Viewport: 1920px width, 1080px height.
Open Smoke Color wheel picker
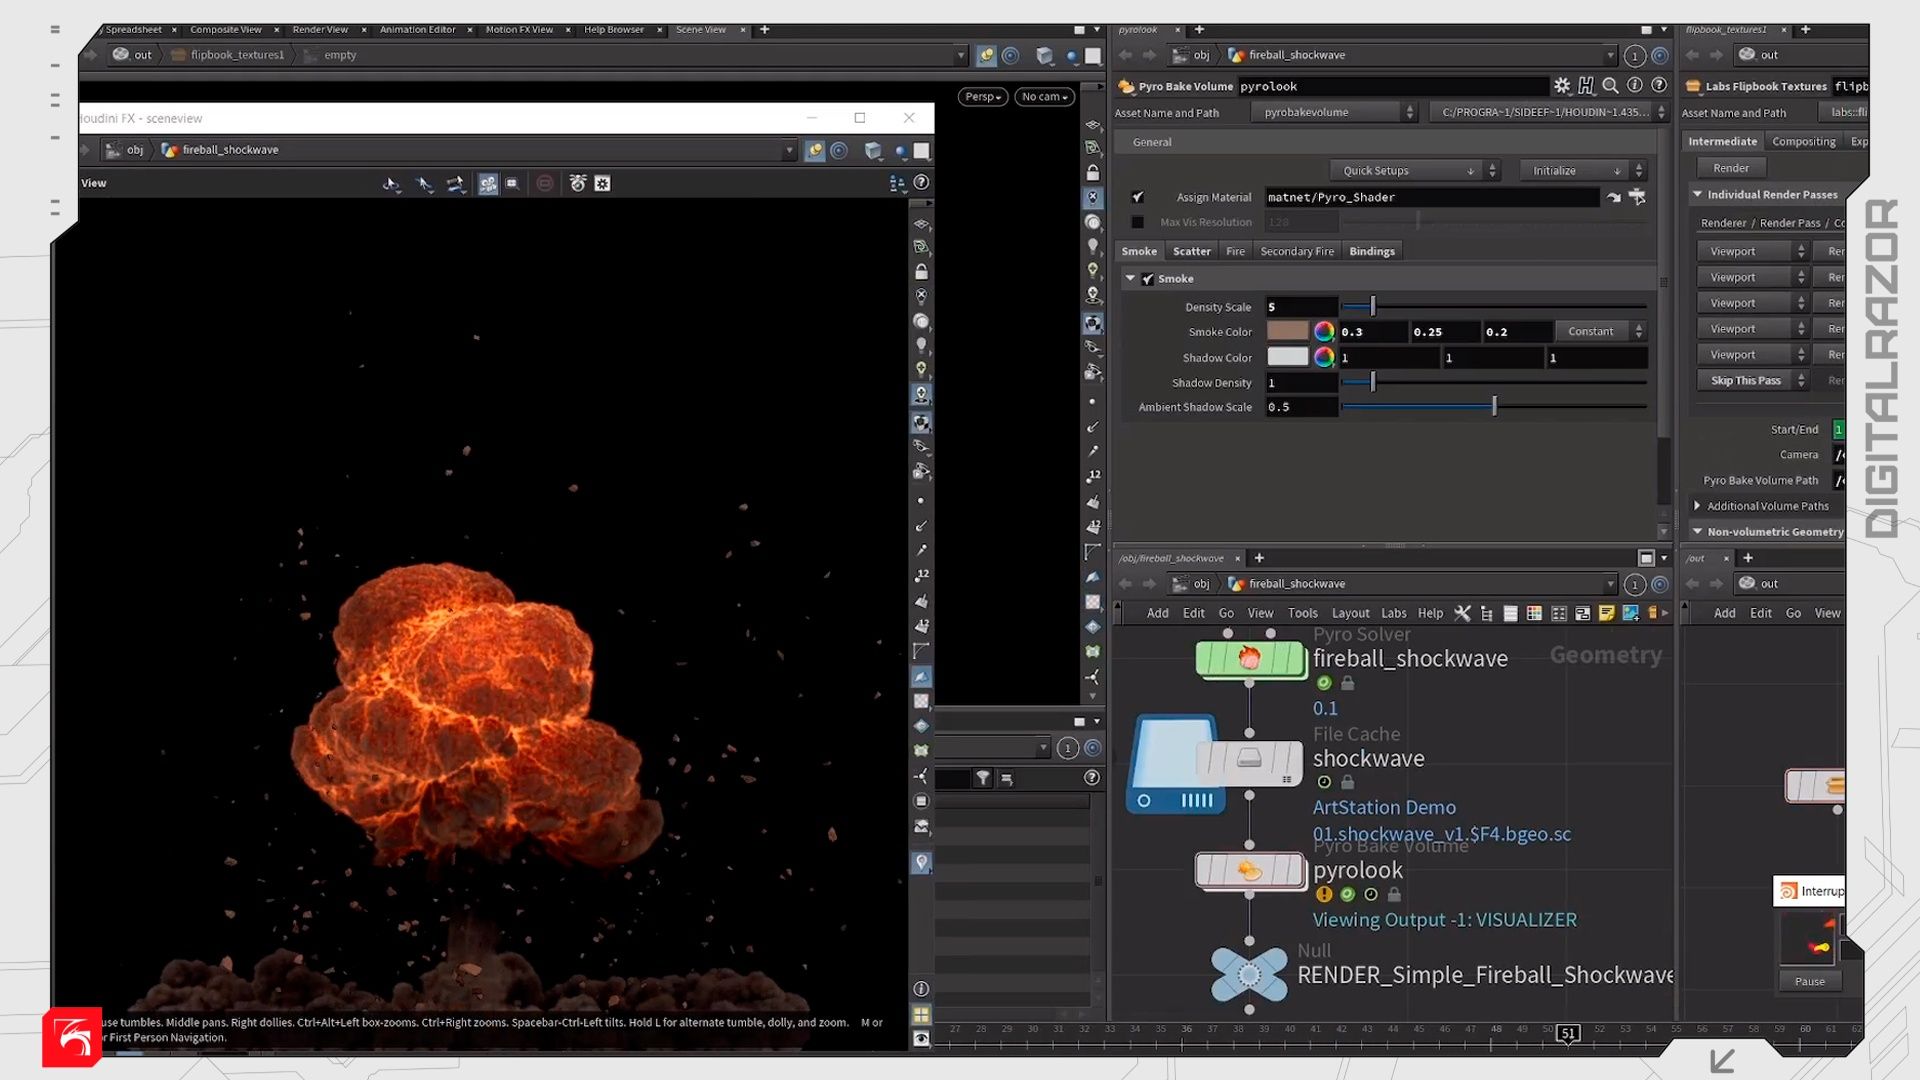point(1324,332)
